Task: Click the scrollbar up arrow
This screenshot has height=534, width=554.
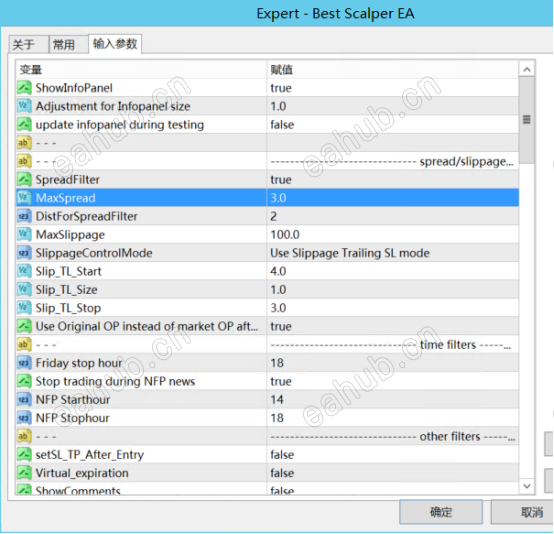Action: [527, 69]
